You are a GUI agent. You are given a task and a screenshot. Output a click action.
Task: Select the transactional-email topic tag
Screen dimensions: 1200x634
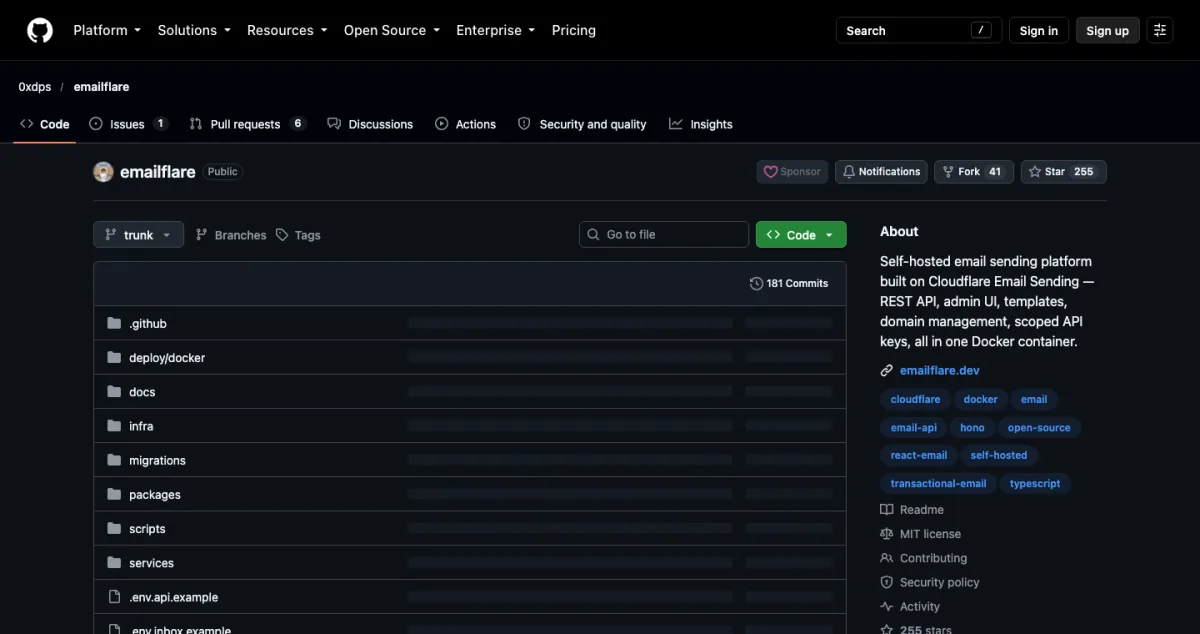939,483
